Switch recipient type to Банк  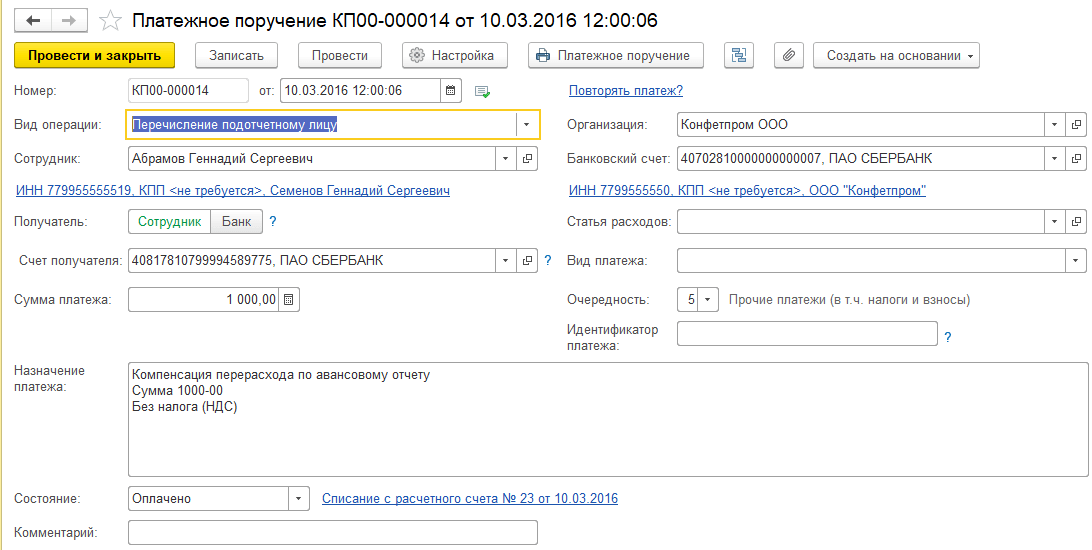[x=236, y=222]
